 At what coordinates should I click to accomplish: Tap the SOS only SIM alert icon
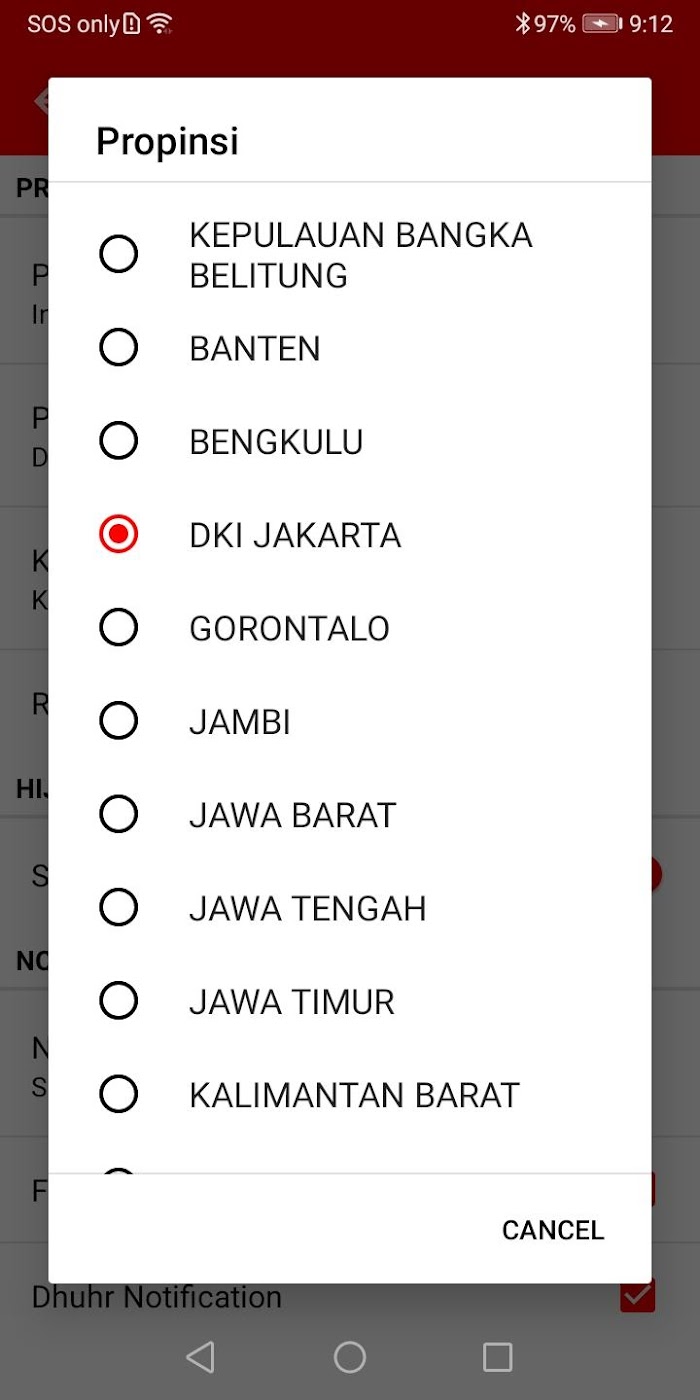coord(132,23)
